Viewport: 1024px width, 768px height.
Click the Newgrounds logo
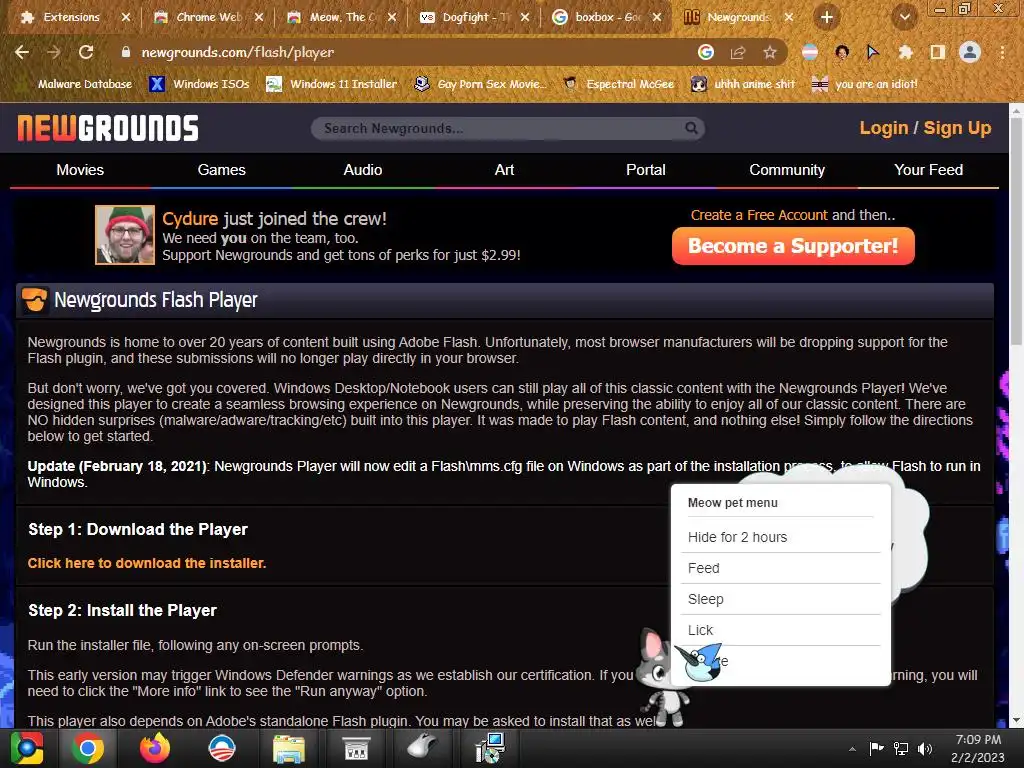pyautogui.click(x=108, y=128)
